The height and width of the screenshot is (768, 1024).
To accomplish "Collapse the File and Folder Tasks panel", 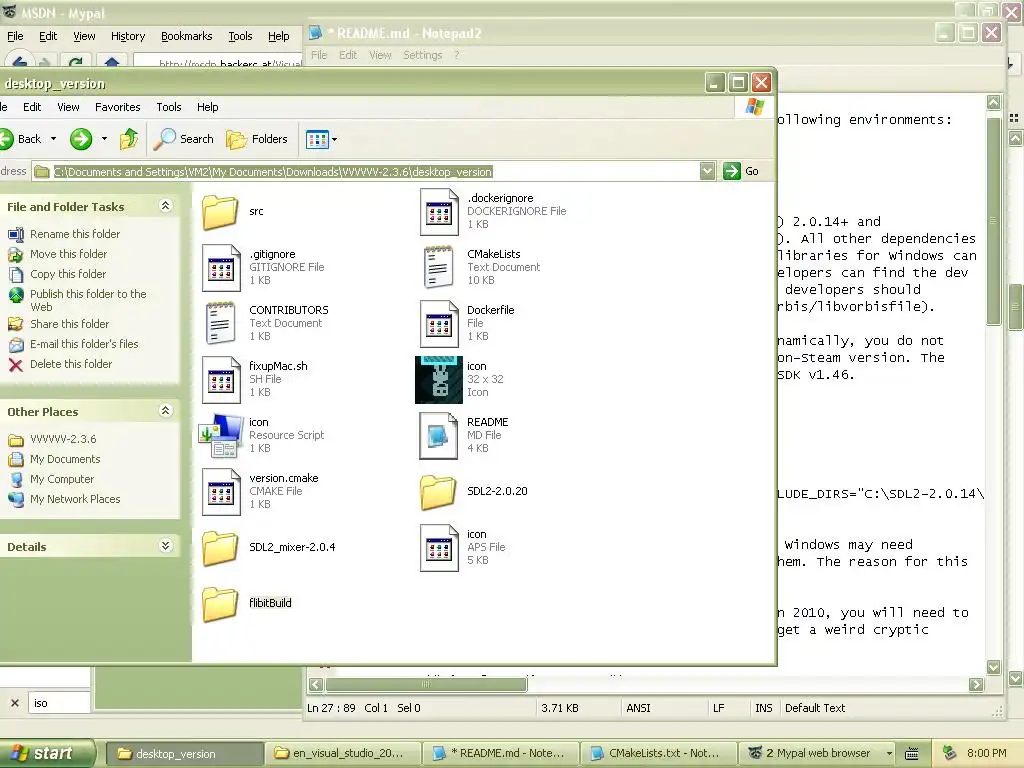I will 165,206.
